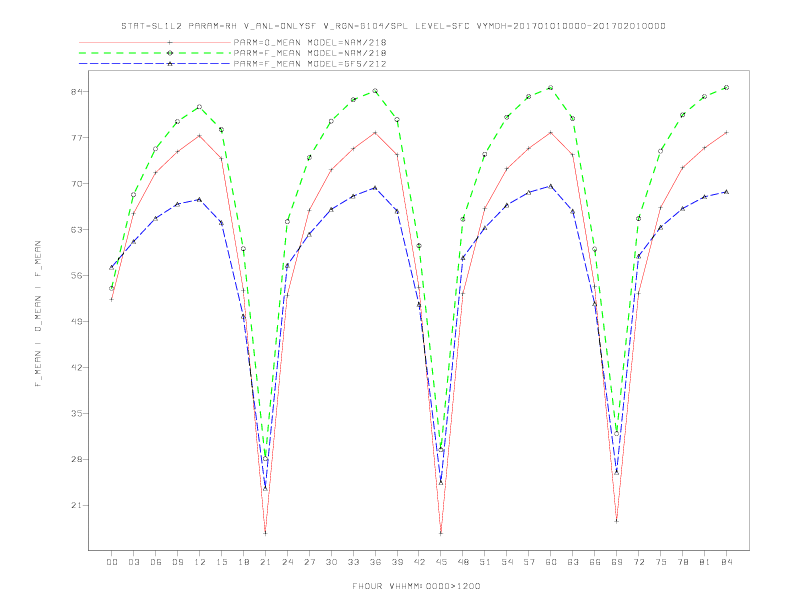Select legend entry PARM=F_MEAN MODEL=GFS/212
Viewport: 792px width, 612px height.
pos(310,64)
